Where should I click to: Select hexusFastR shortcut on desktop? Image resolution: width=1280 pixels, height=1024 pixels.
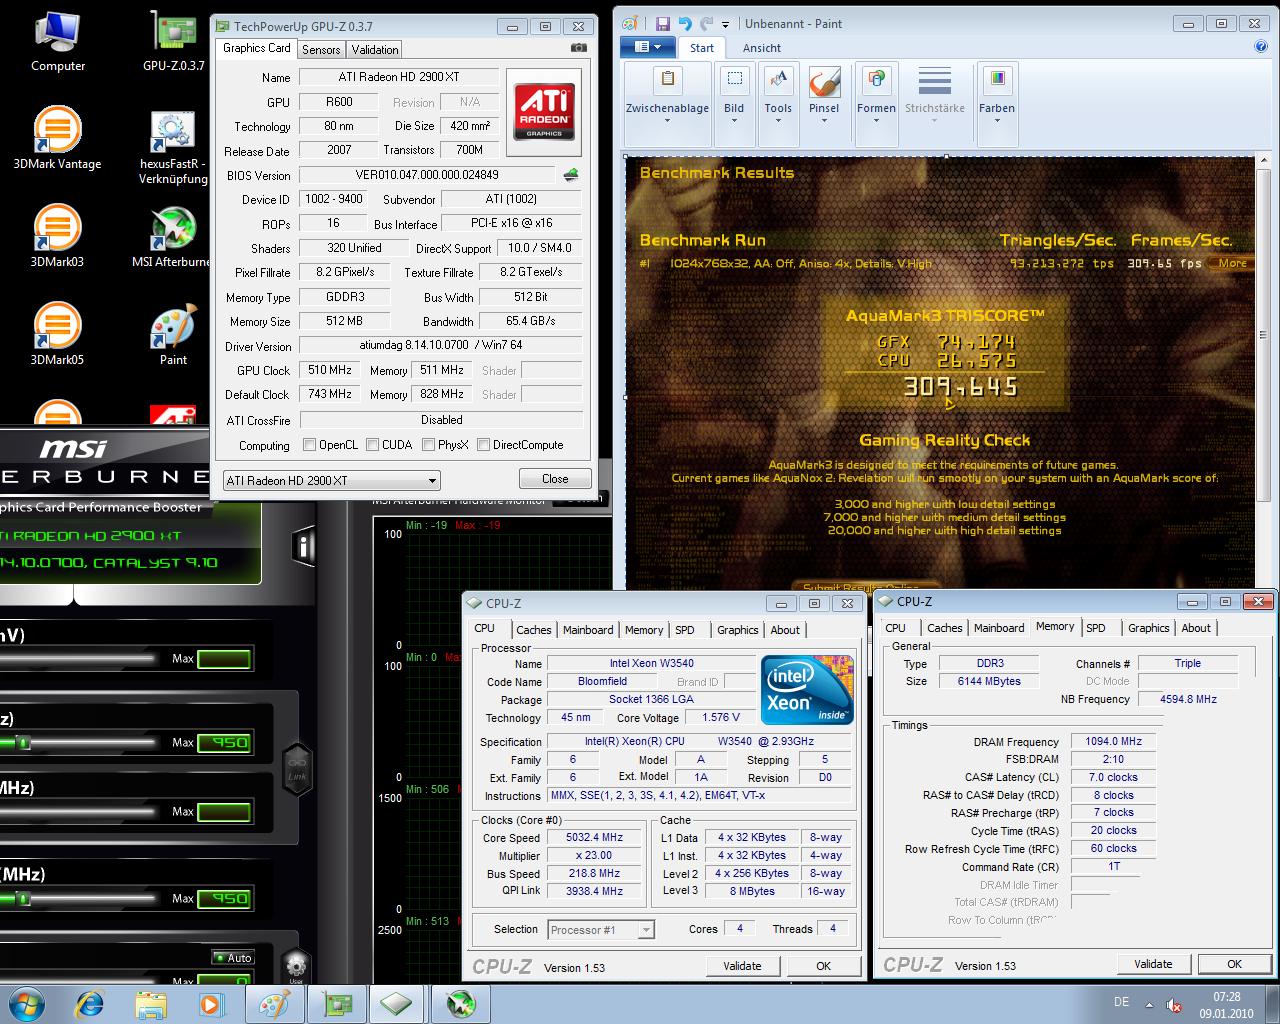173,148
